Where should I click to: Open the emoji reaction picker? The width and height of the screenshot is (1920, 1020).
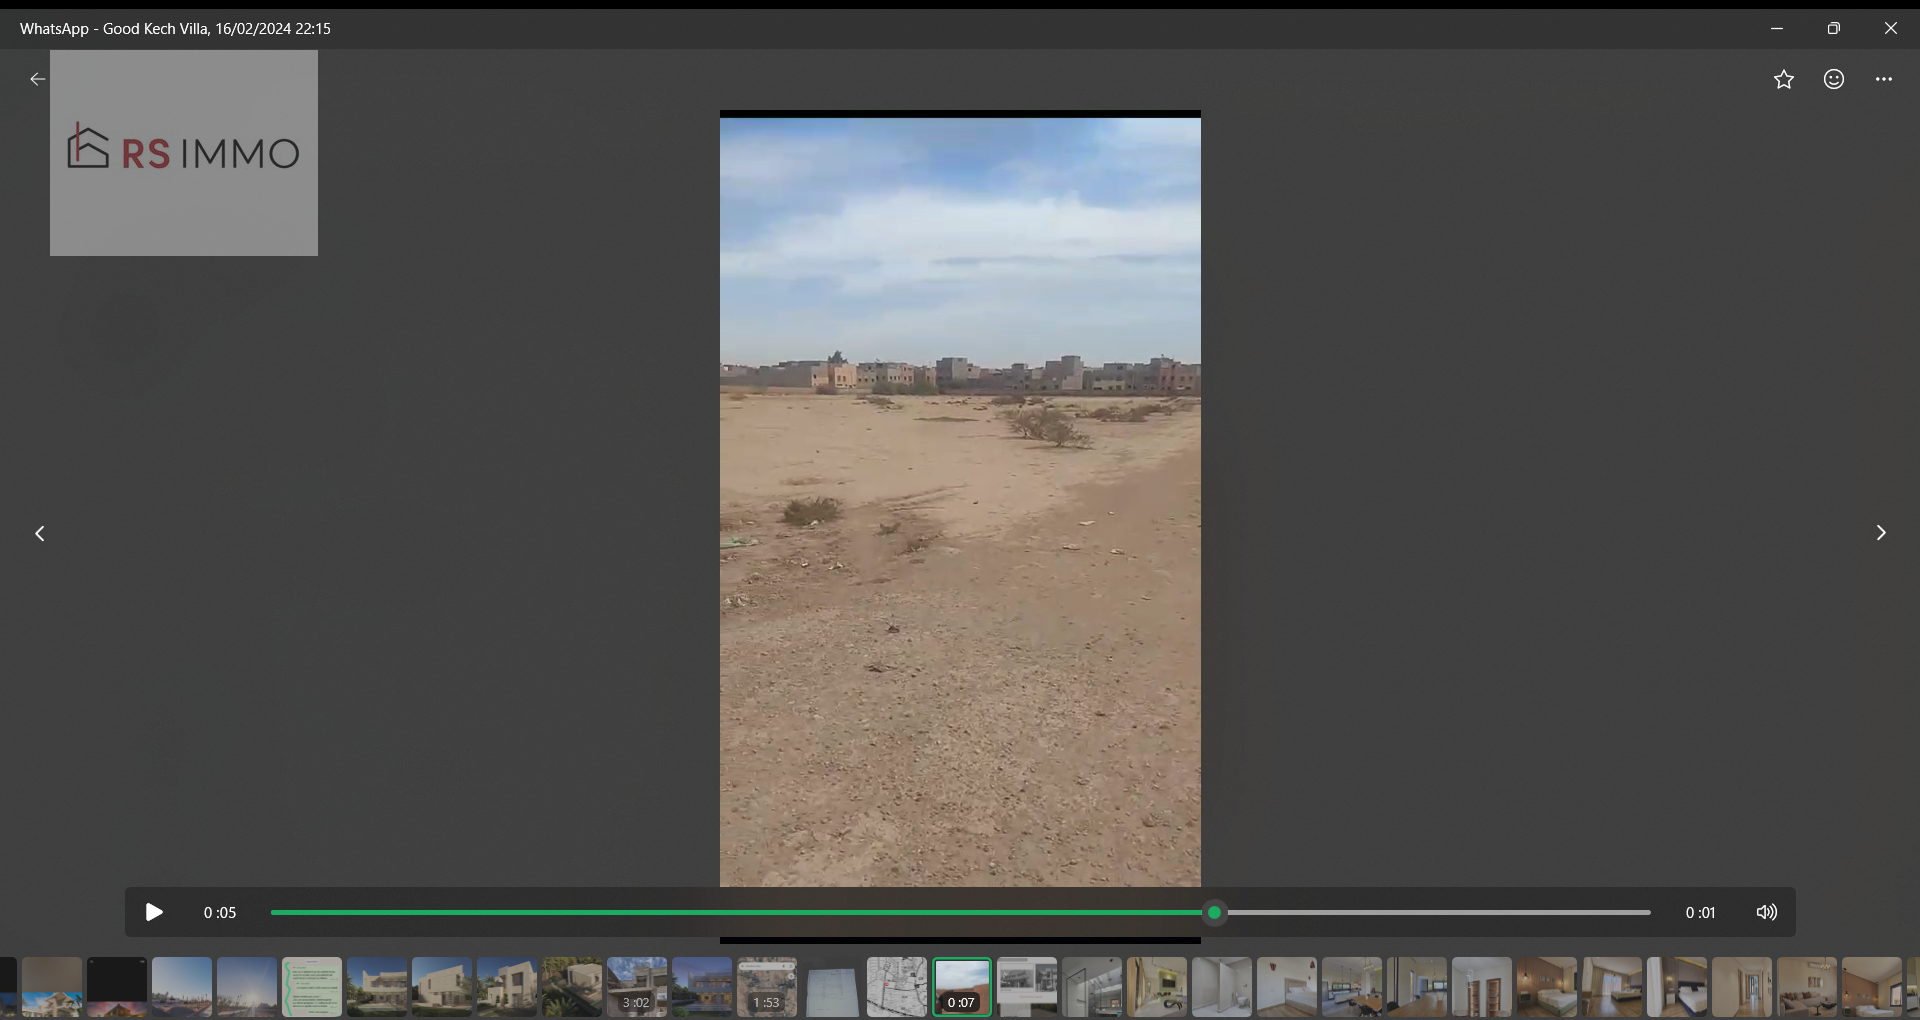(x=1834, y=79)
